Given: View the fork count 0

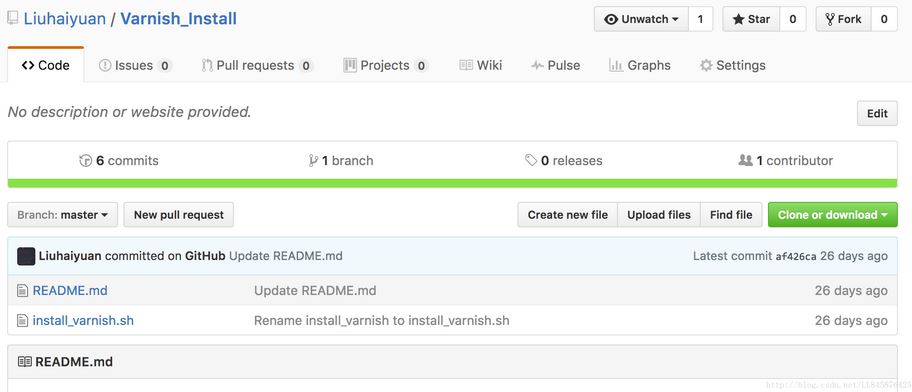Looking at the screenshot, I should [884, 19].
